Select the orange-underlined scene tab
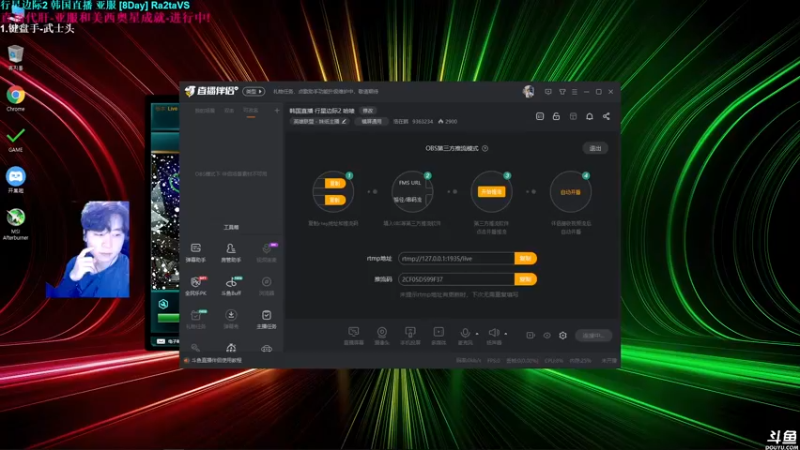The width and height of the screenshot is (800, 450). (251, 111)
